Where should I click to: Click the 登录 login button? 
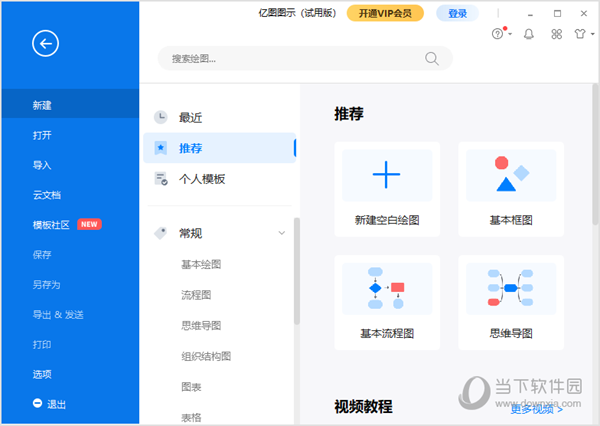click(x=457, y=13)
